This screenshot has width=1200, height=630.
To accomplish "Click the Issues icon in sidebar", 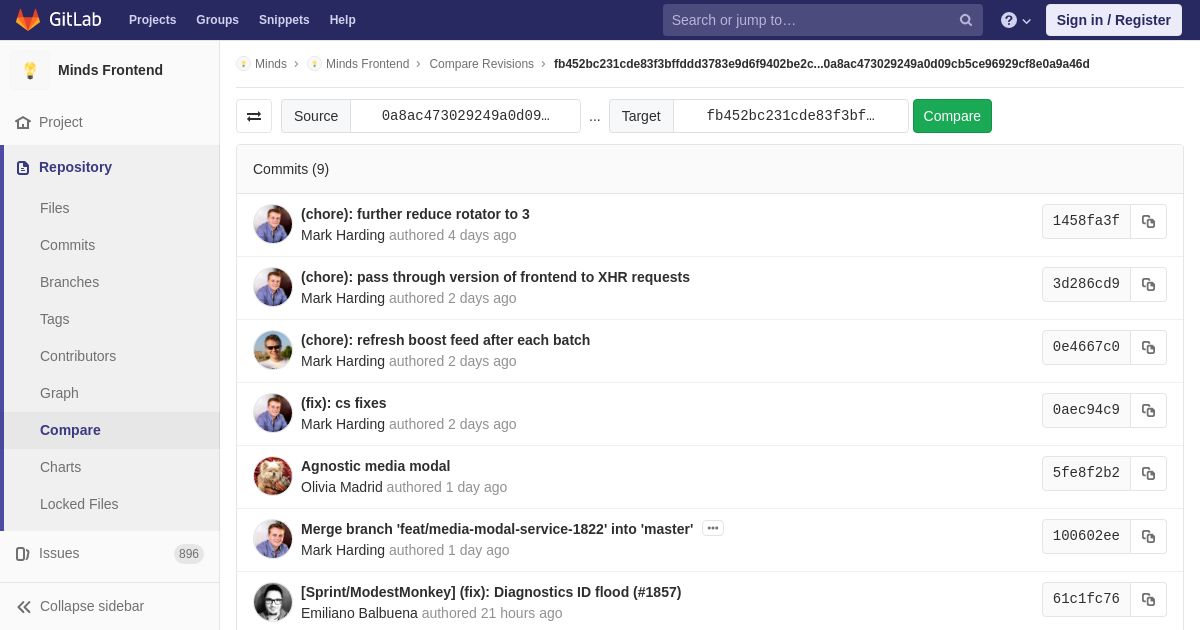I will [x=23, y=553].
